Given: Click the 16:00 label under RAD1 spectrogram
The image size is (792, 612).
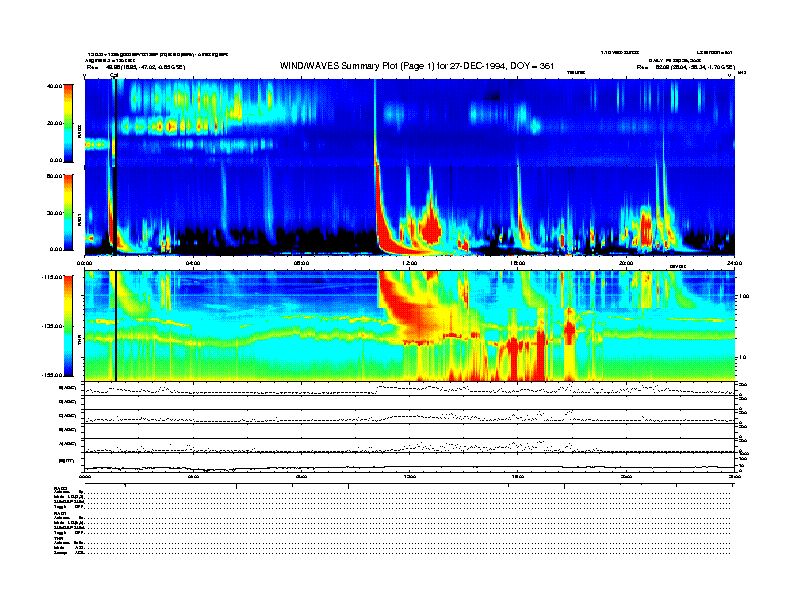Looking at the screenshot, I should pyautogui.click(x=518, y=263).
